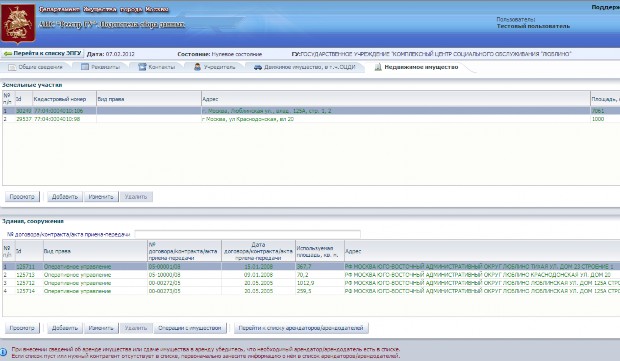620x361 pixels.
Task: Click Адрес header in buildings table
Action: [x=482, y=251]
